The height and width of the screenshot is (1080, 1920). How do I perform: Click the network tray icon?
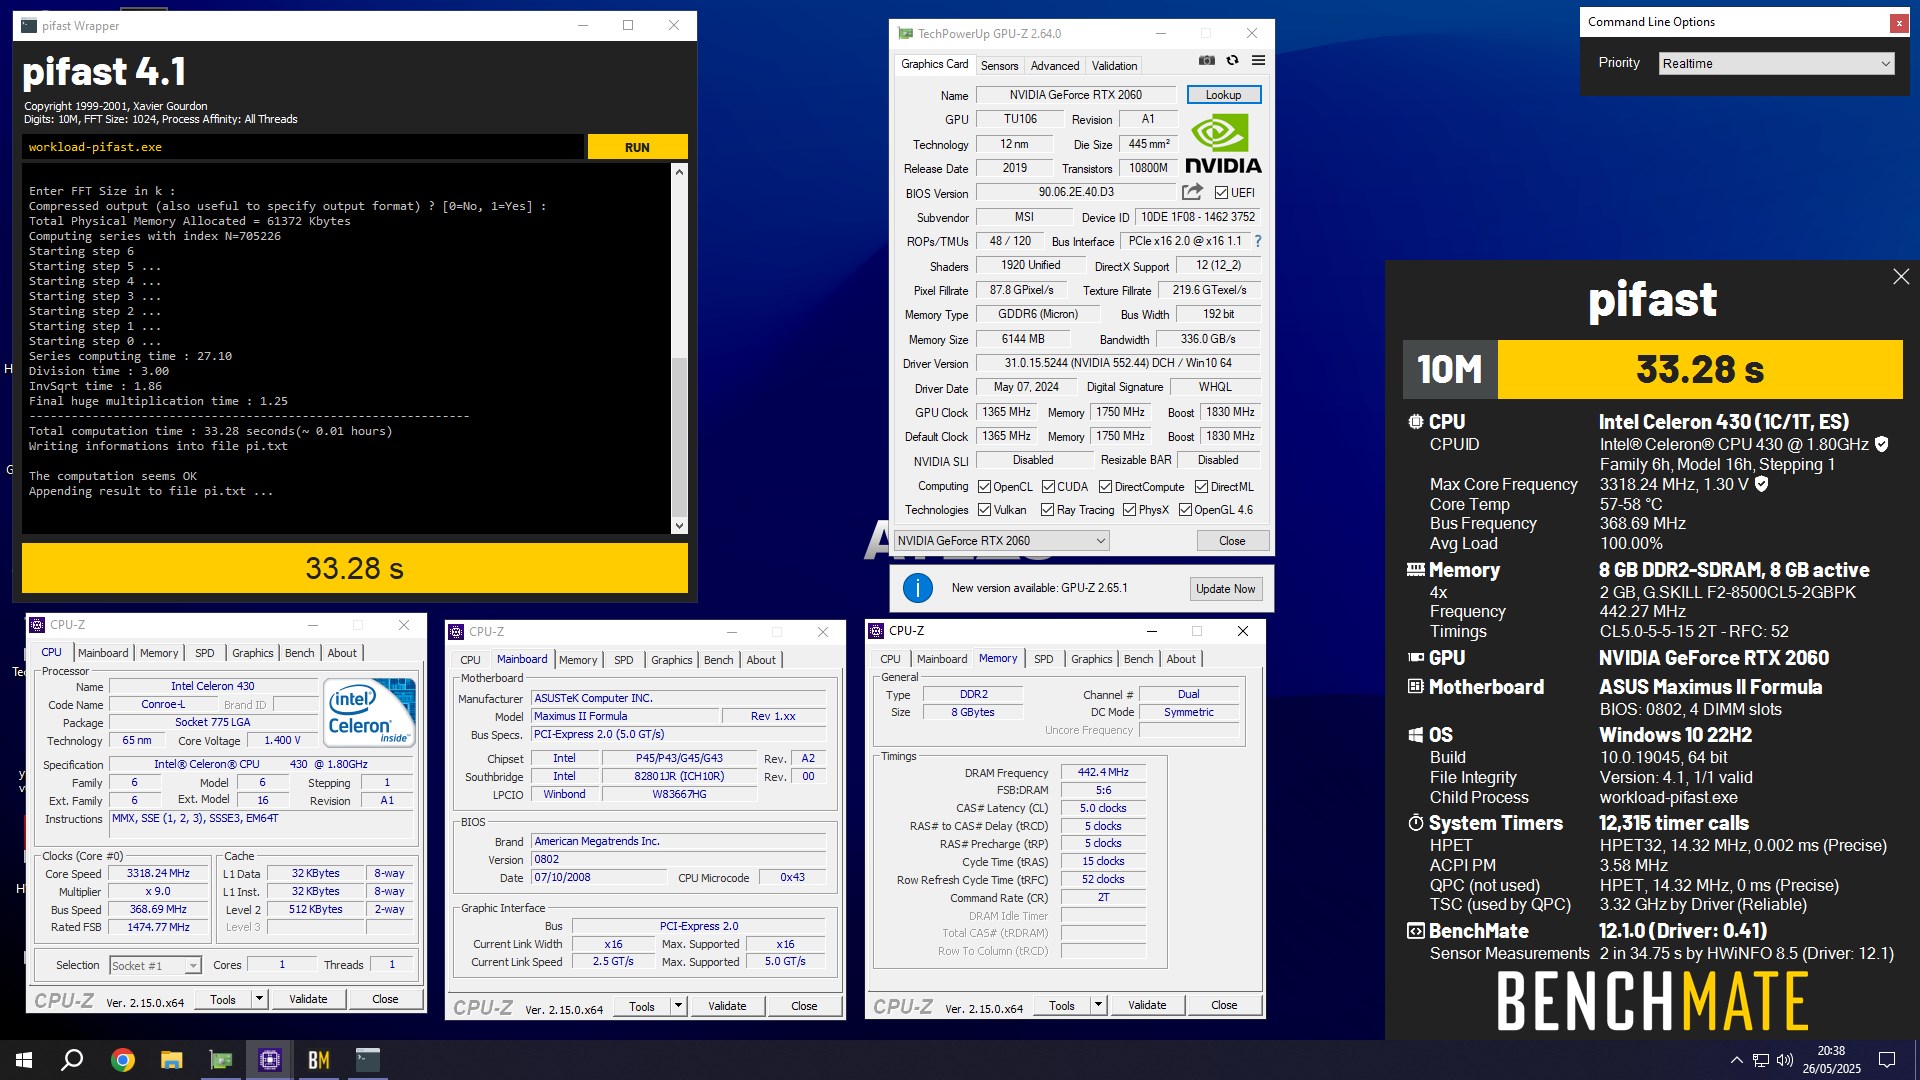[1761, 1060]
